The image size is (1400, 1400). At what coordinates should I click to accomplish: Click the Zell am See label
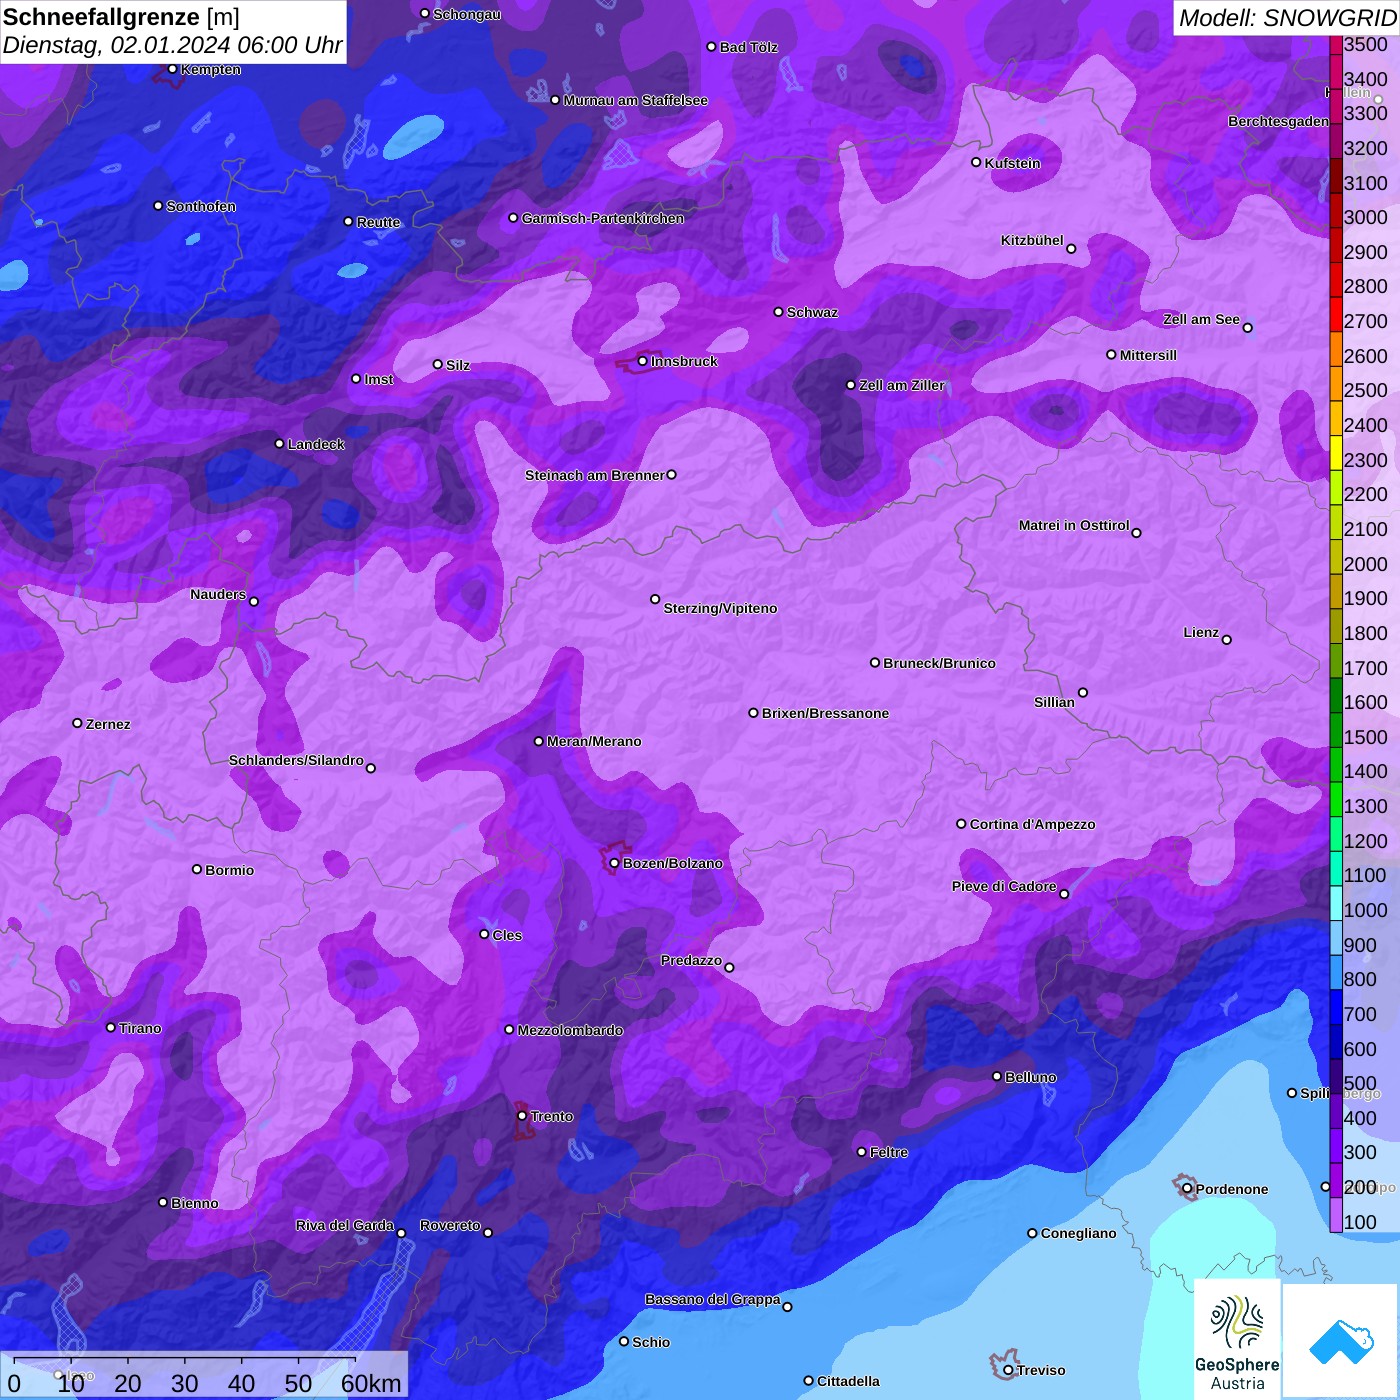coord(1201,319)
